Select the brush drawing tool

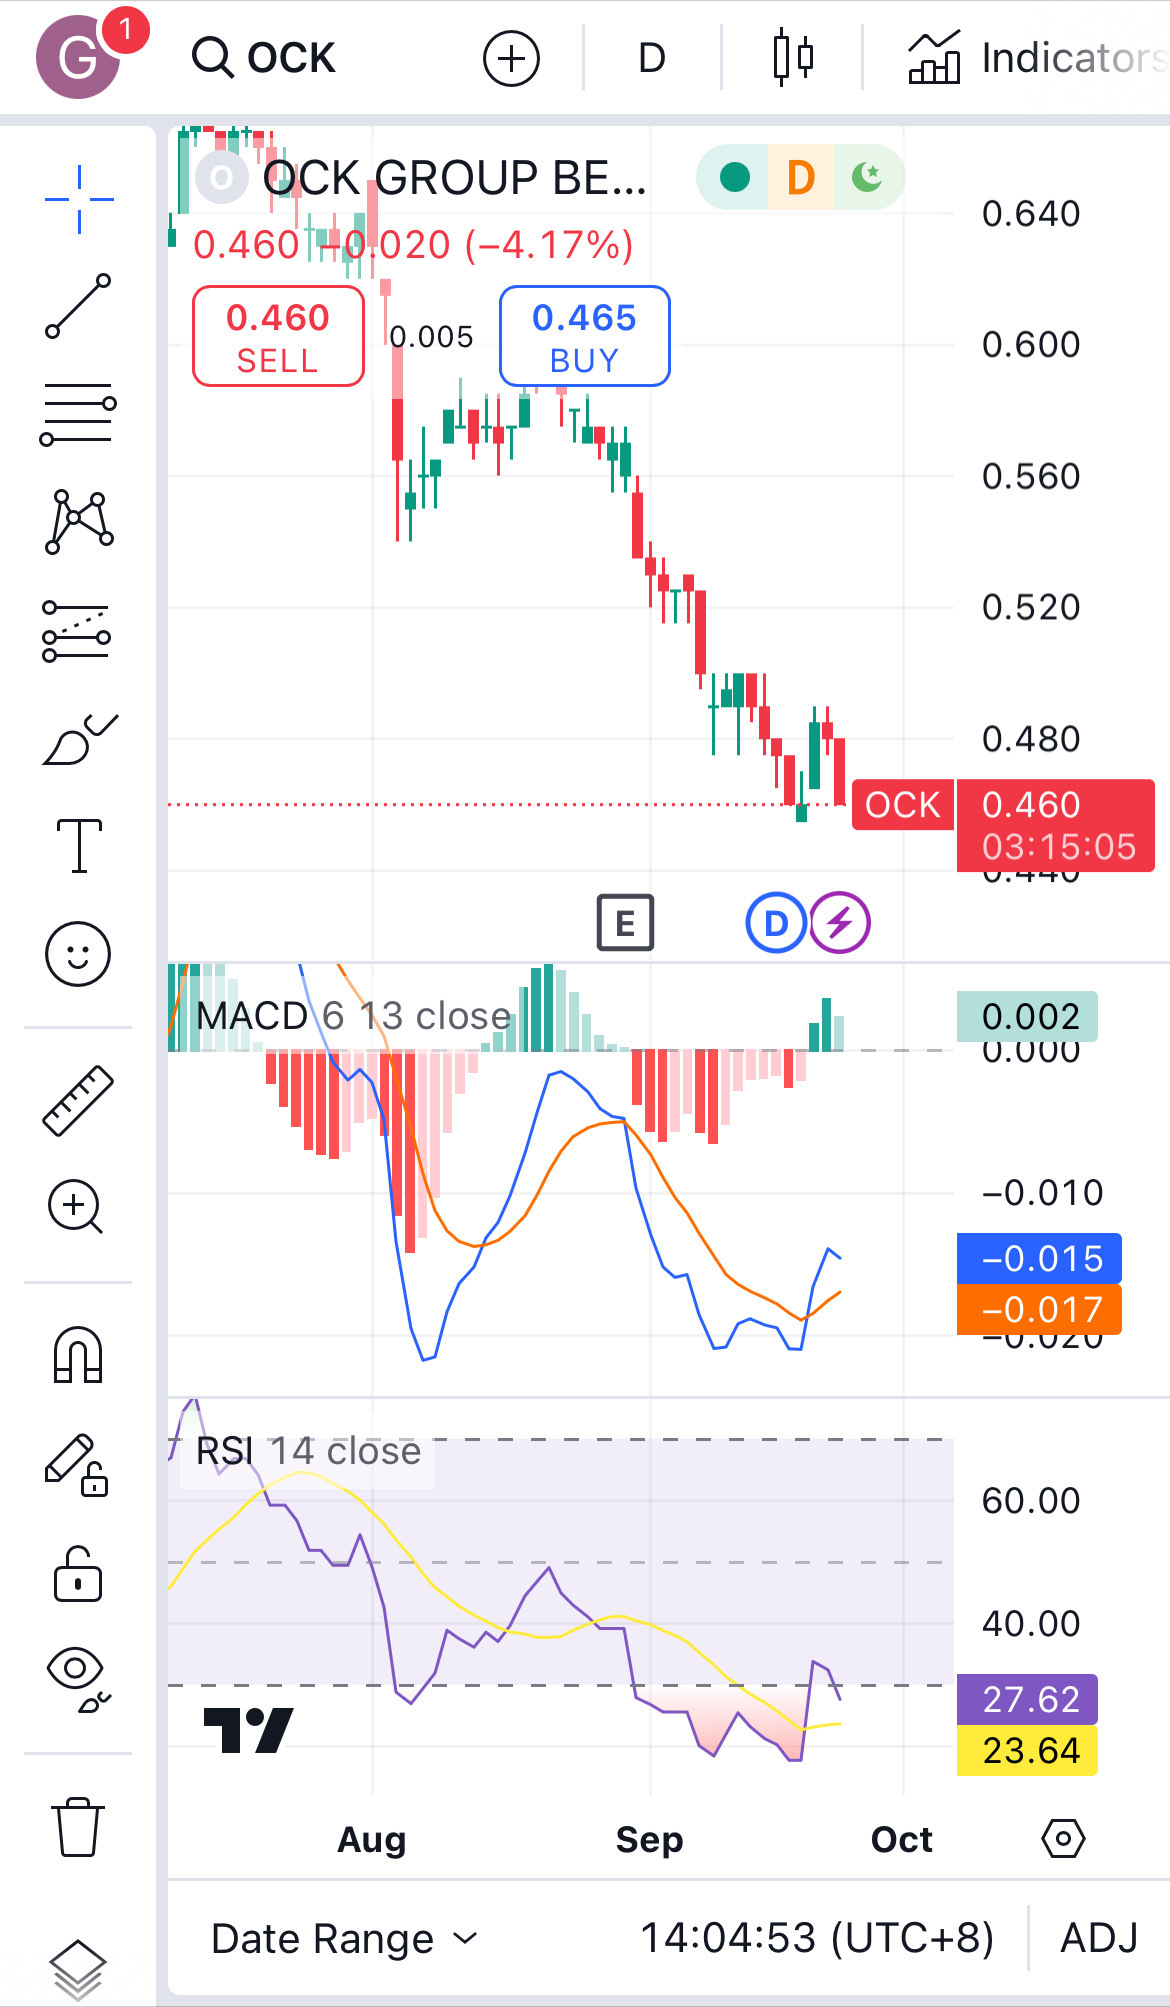(x=80, y=739)
